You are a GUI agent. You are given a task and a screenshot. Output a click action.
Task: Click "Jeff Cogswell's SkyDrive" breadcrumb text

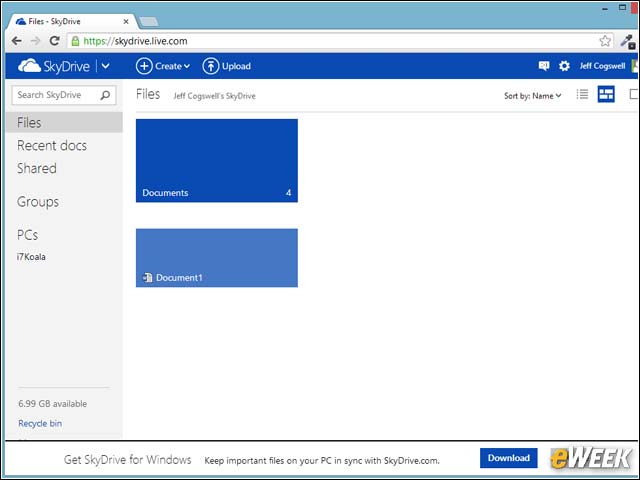[215, 96]
